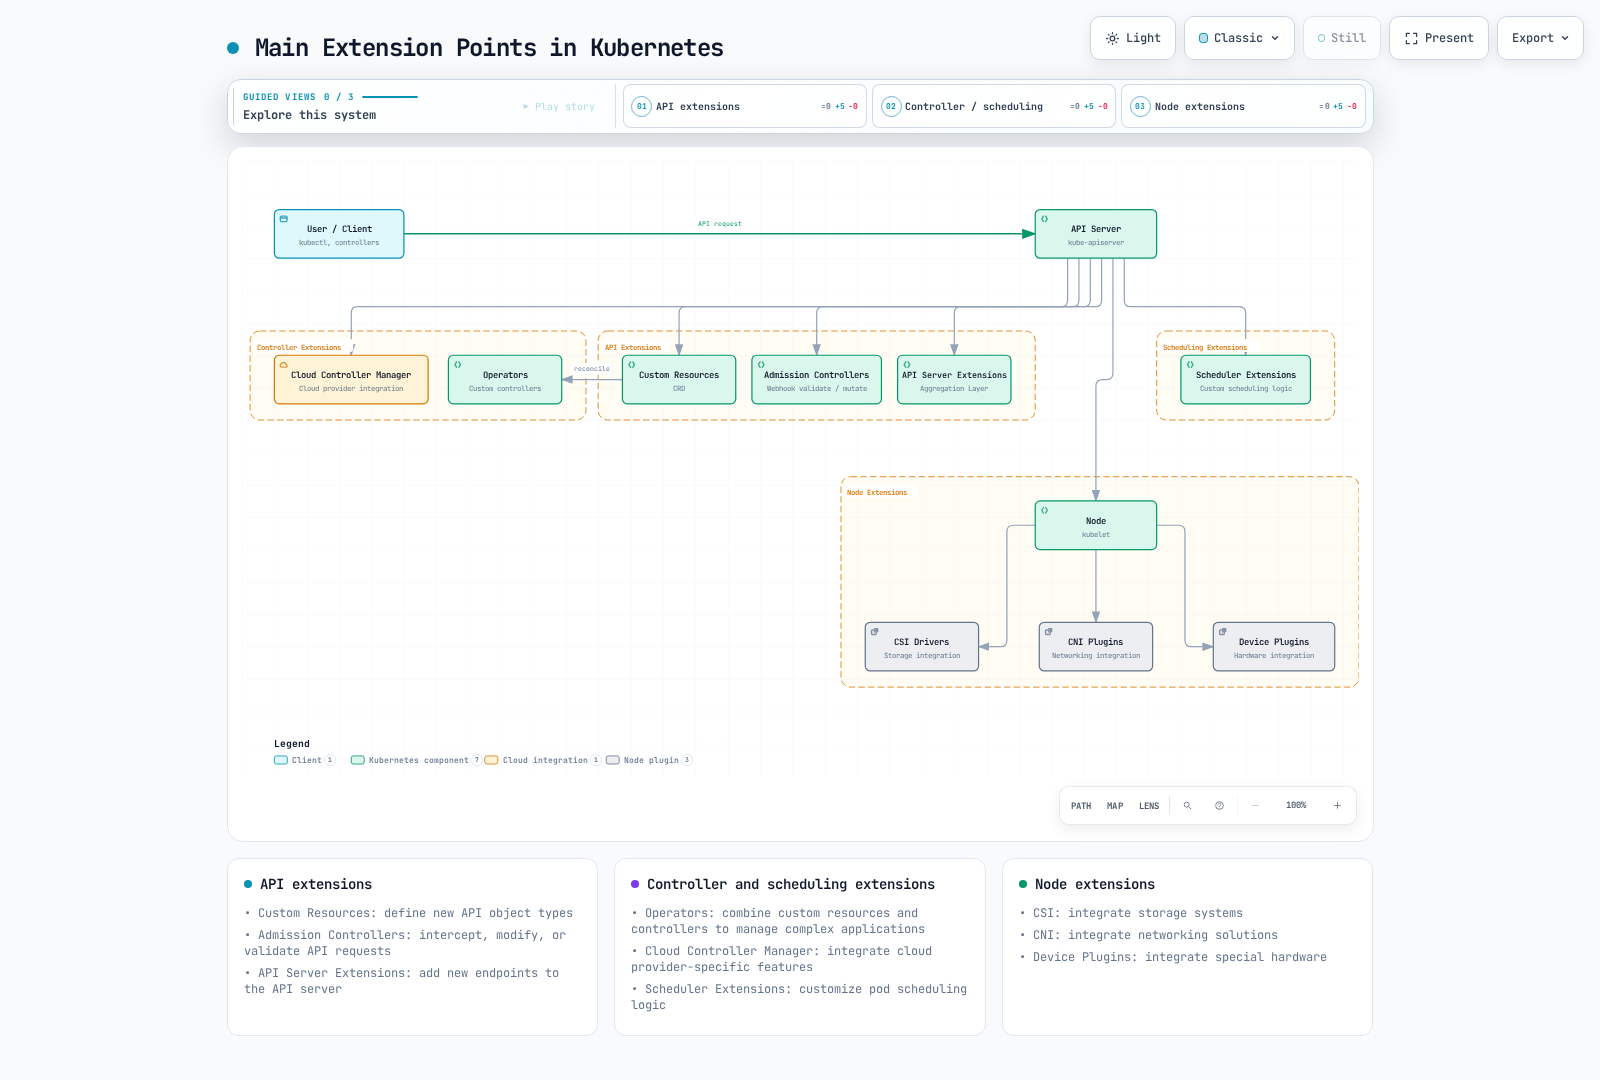
Task: Toggle Kubernetes component legend filter
Action: click(415, 760)
